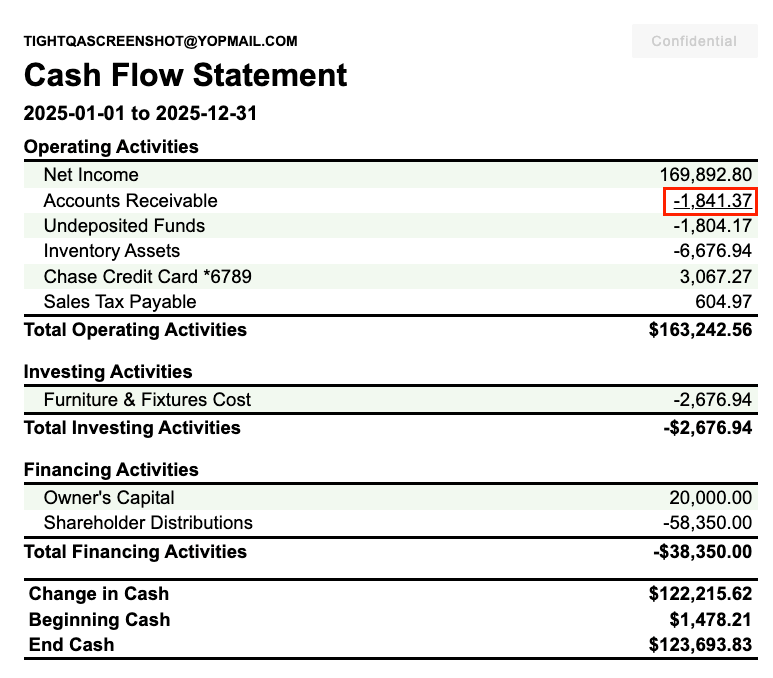Viewport: 773px width, 678px height.
Task: Click the account email address header
Action: 161,41
